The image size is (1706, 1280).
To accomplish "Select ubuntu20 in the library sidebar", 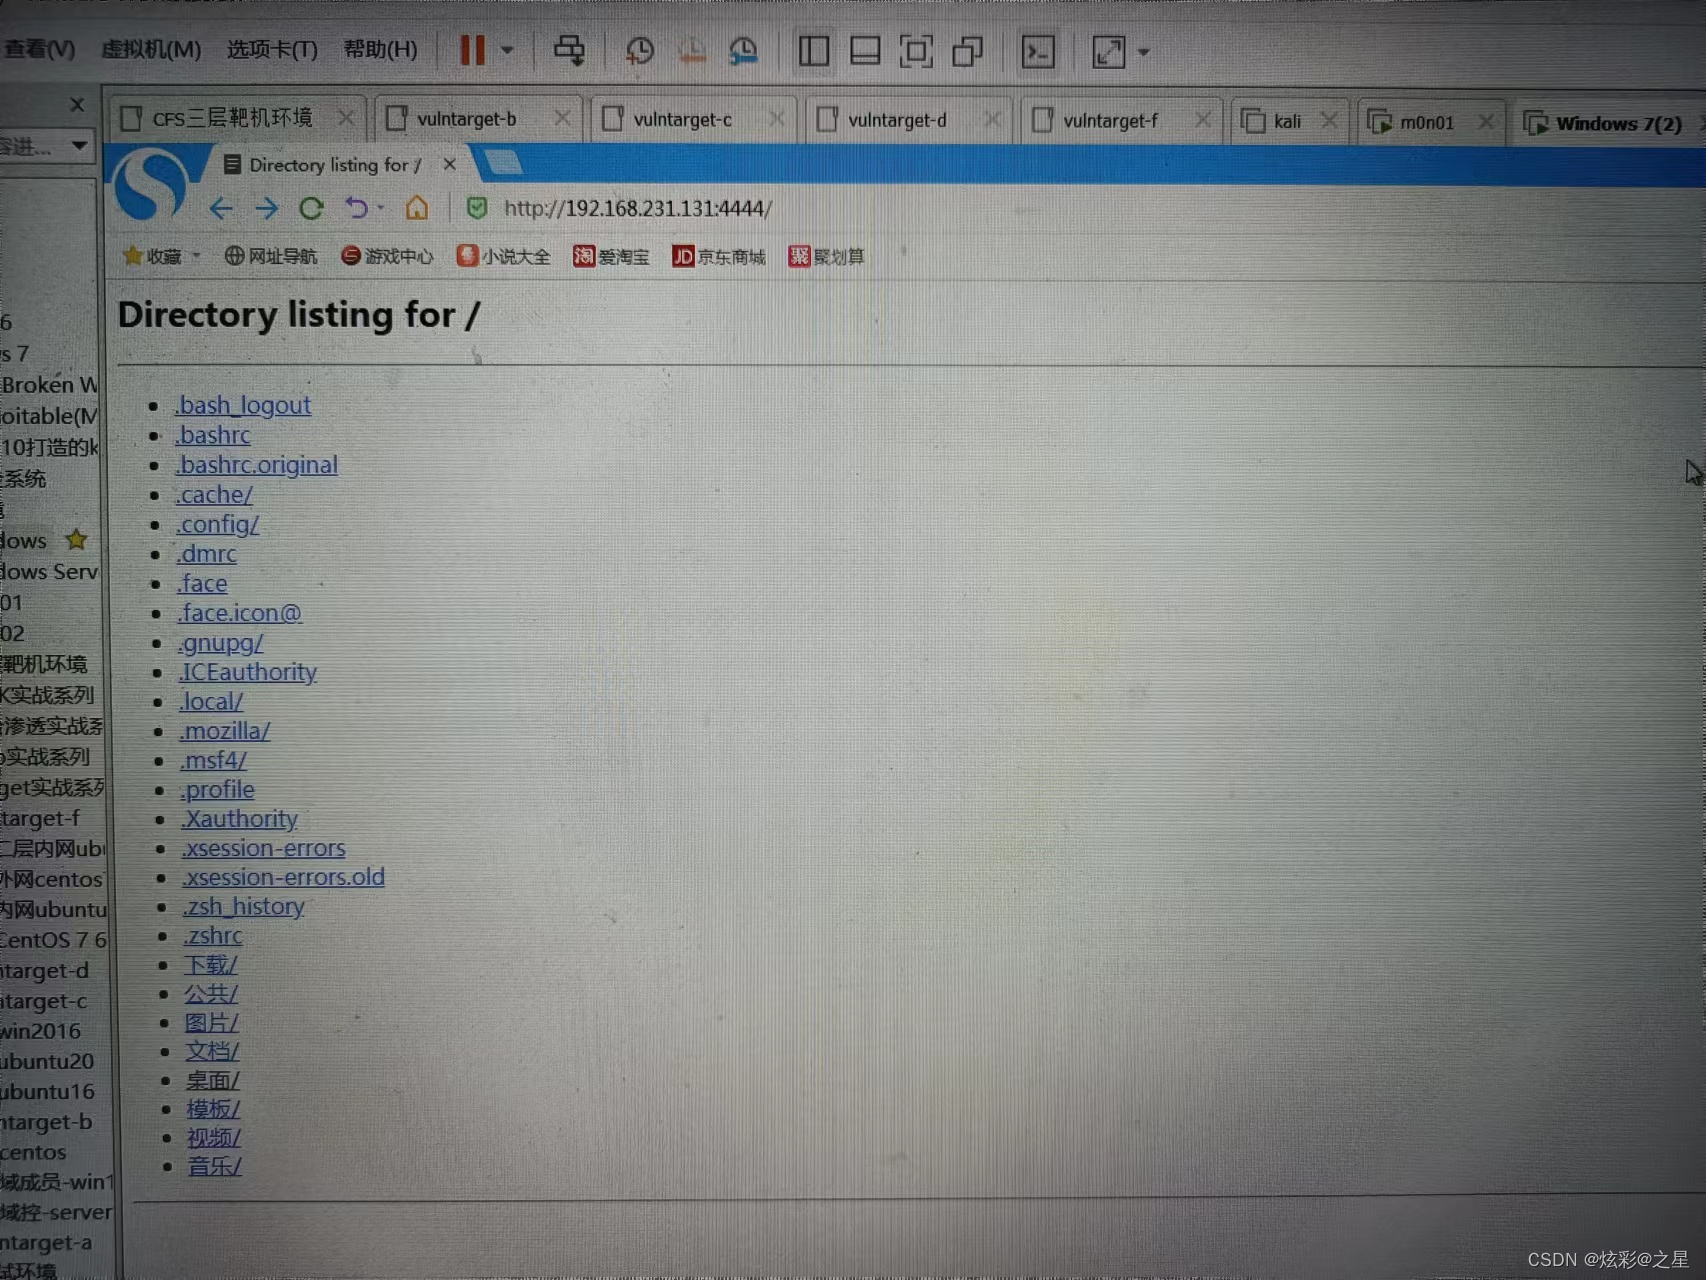I will (x=47, y=1061).
